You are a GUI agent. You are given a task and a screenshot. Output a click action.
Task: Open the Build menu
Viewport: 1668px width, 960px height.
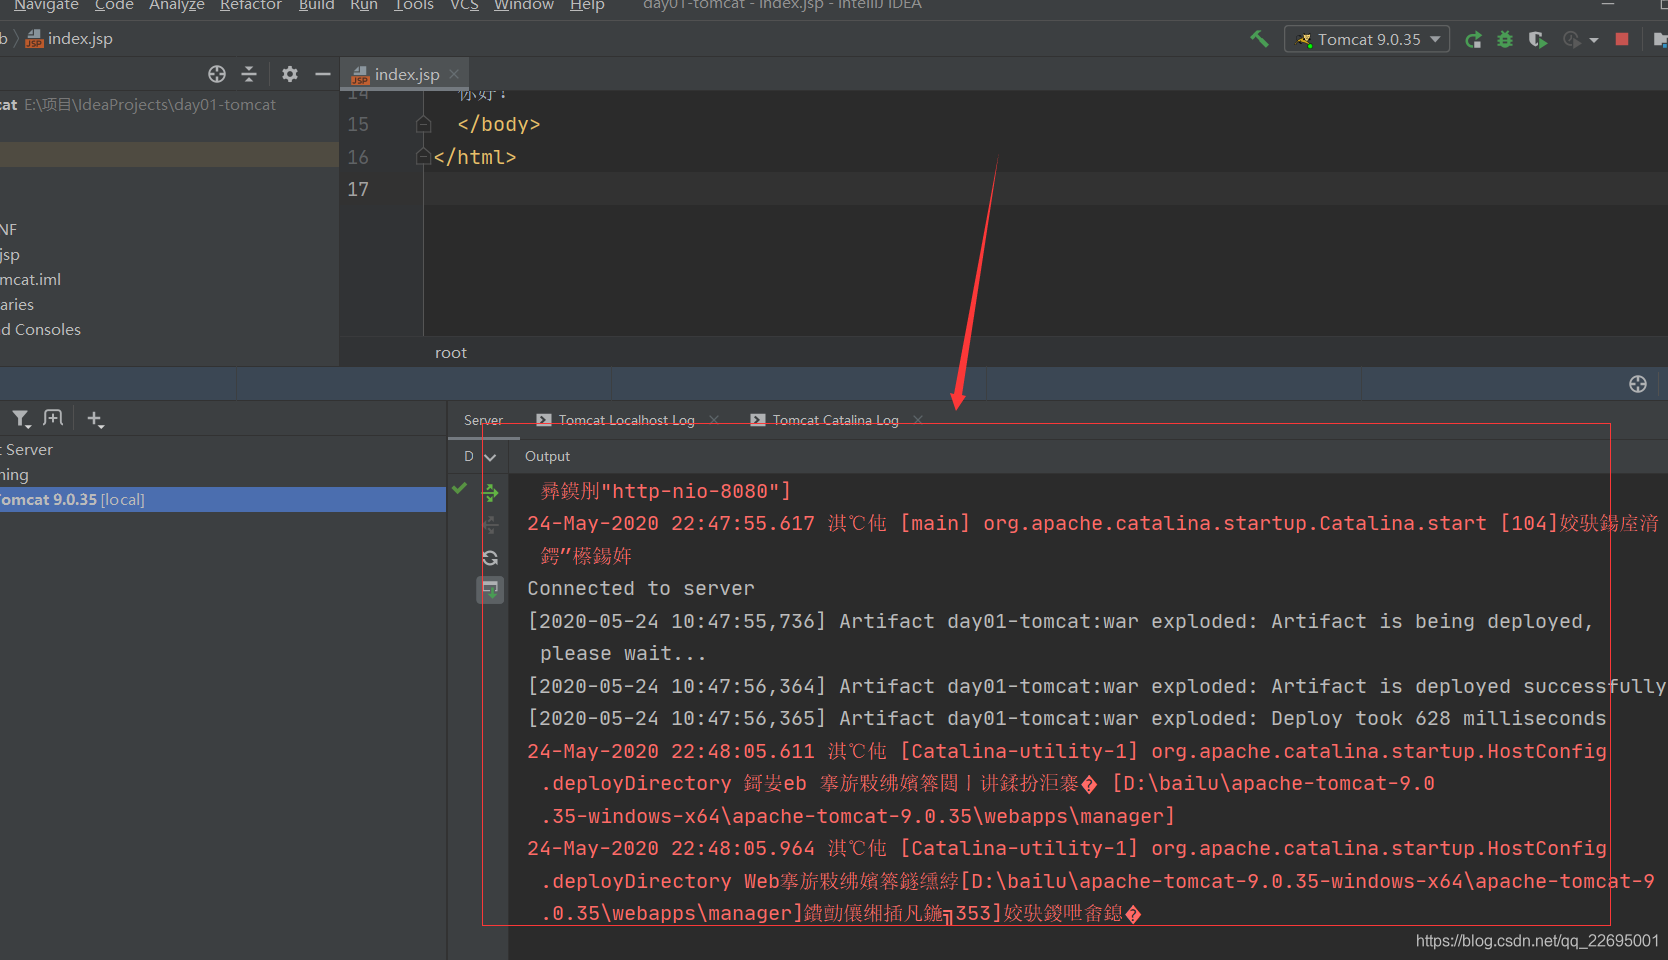(317, 6)
